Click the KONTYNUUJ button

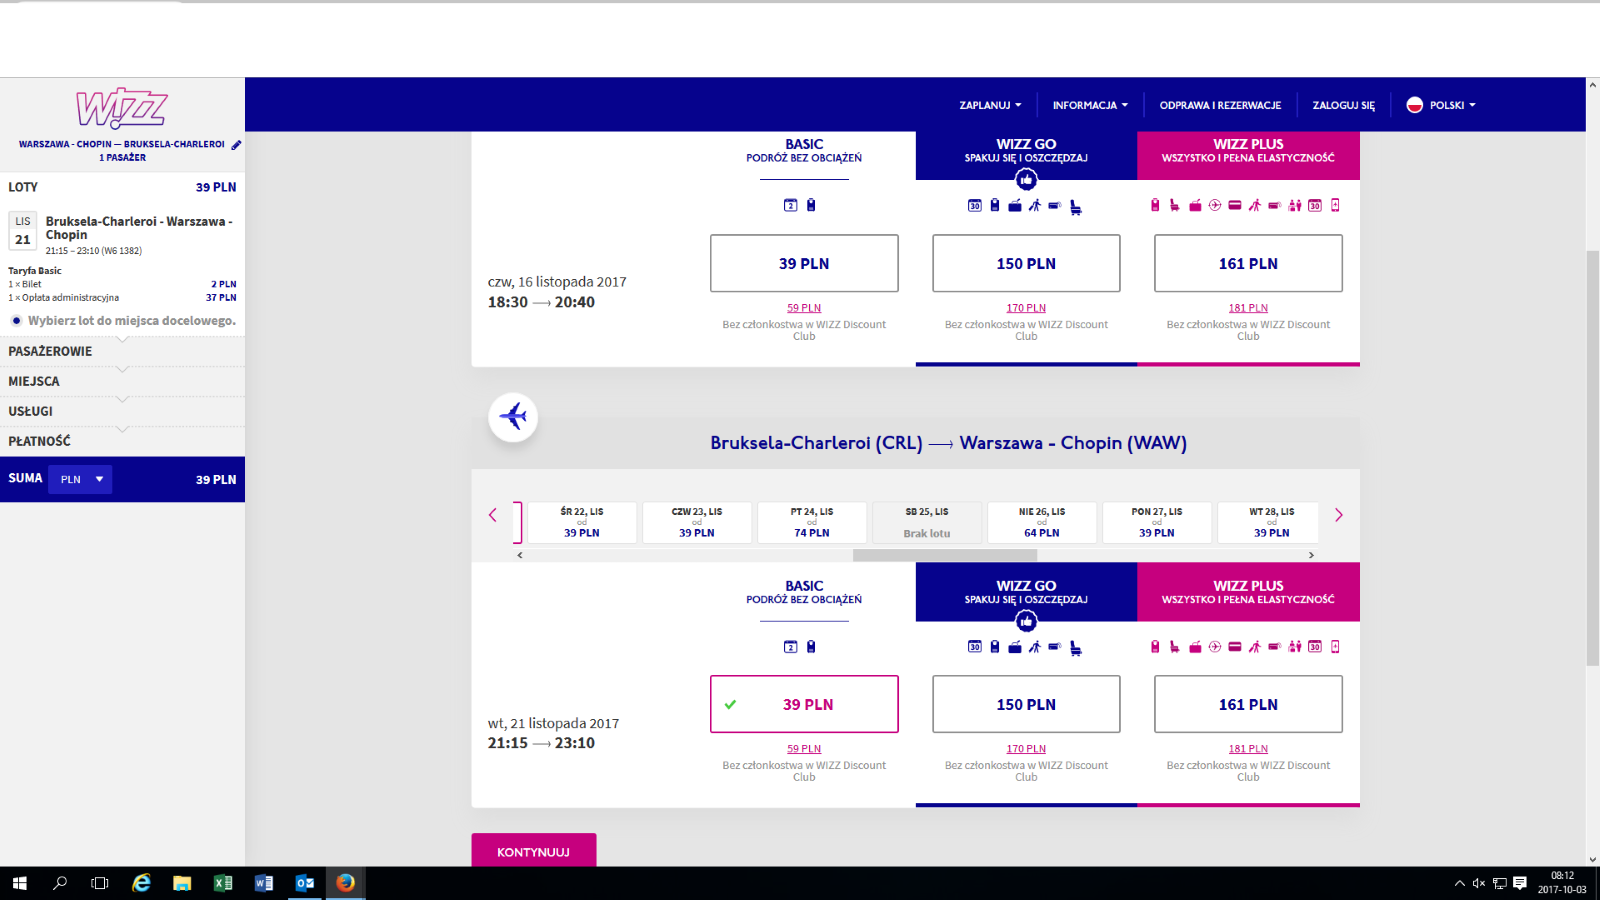pyautogui.click(x=534, y=851)
